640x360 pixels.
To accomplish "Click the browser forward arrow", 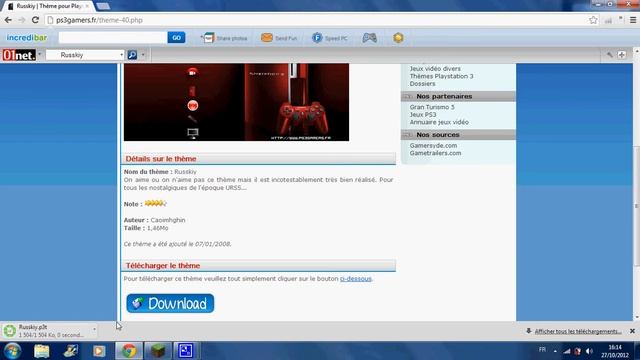I will (x=22, y=20).
